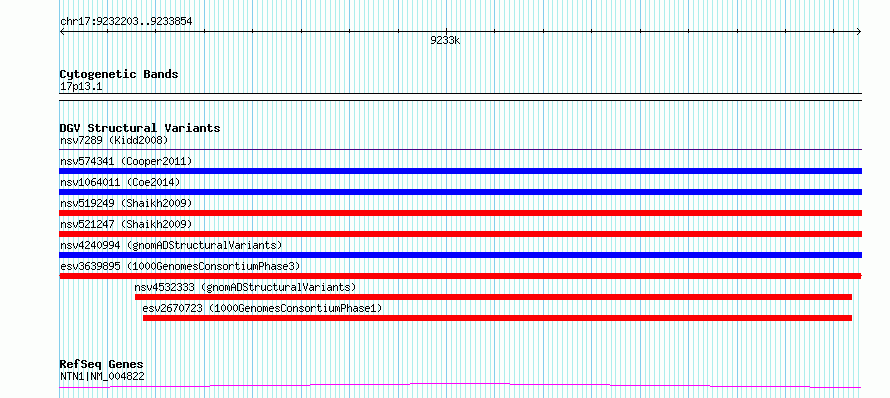
Task: Click the 9233k ruler tick label
Action: [x=445, y=40]
